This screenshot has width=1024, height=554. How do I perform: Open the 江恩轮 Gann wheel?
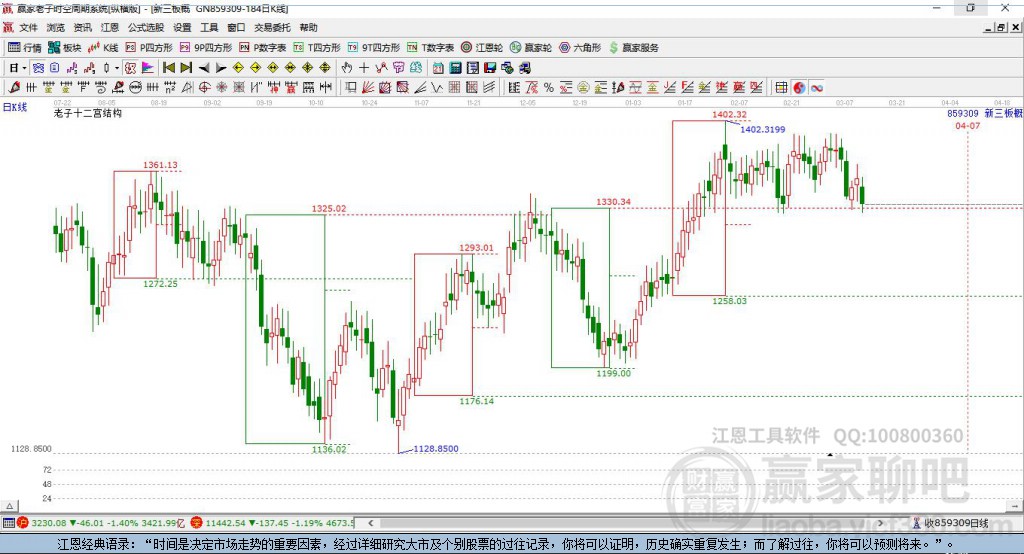482,48
